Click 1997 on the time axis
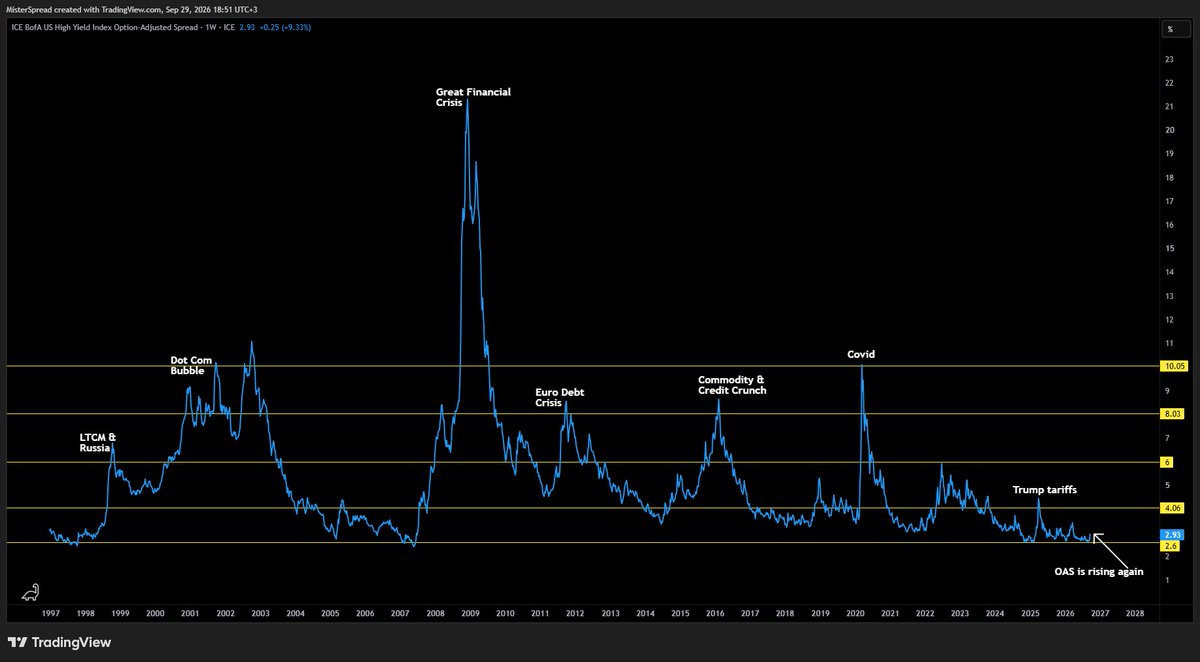Screen dimensions: 1200x662 (50, 612)
